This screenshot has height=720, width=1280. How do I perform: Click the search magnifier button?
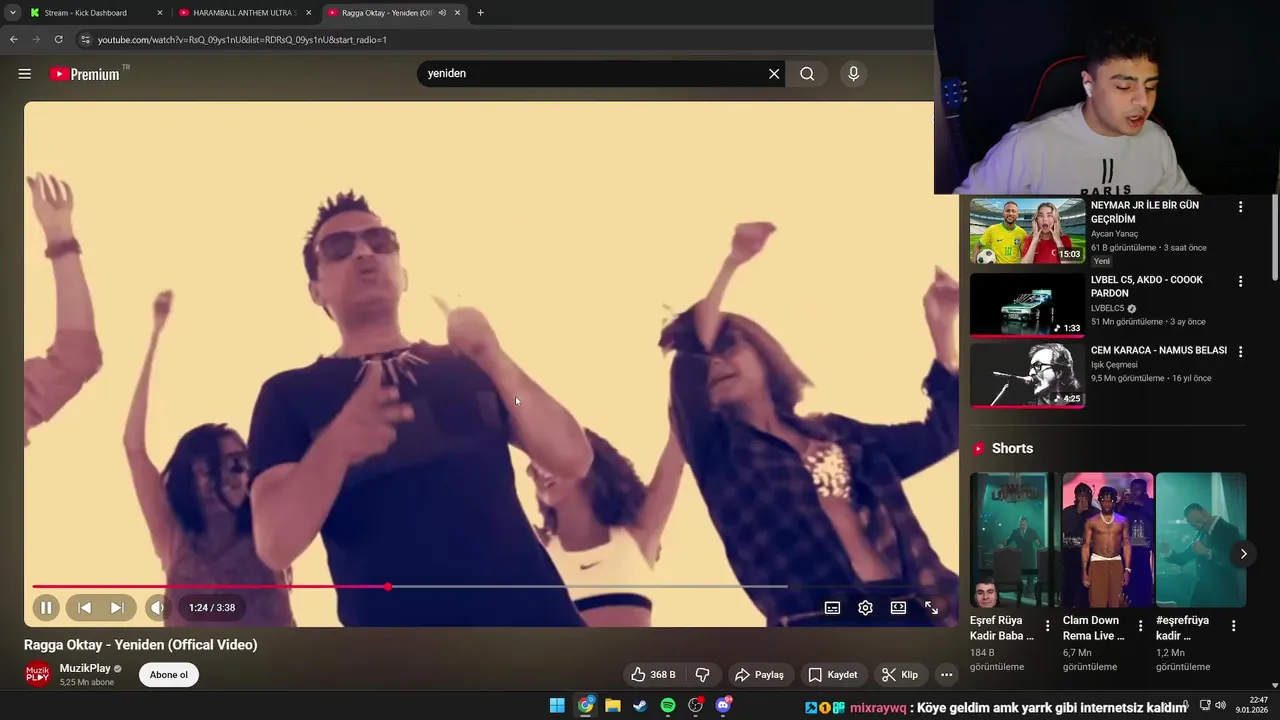tap(807, 74)
